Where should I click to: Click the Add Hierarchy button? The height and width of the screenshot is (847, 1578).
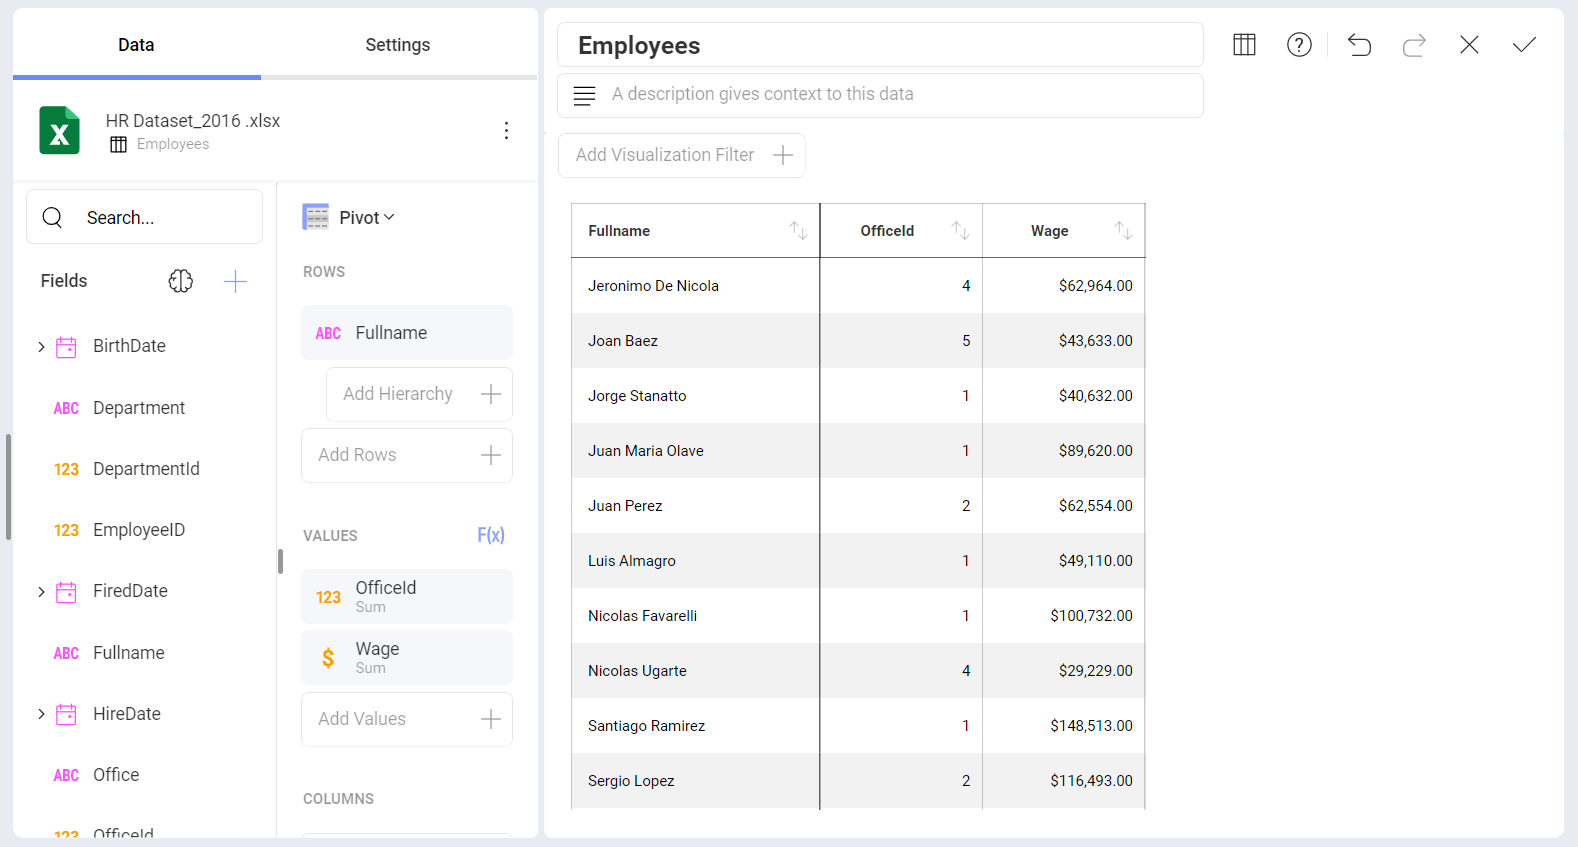419,394
